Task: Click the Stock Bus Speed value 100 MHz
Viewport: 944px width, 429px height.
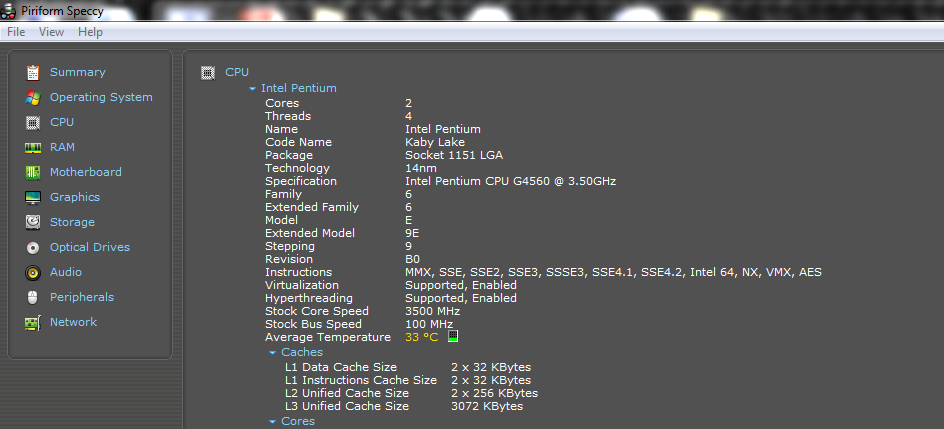Action: (429, 324)
